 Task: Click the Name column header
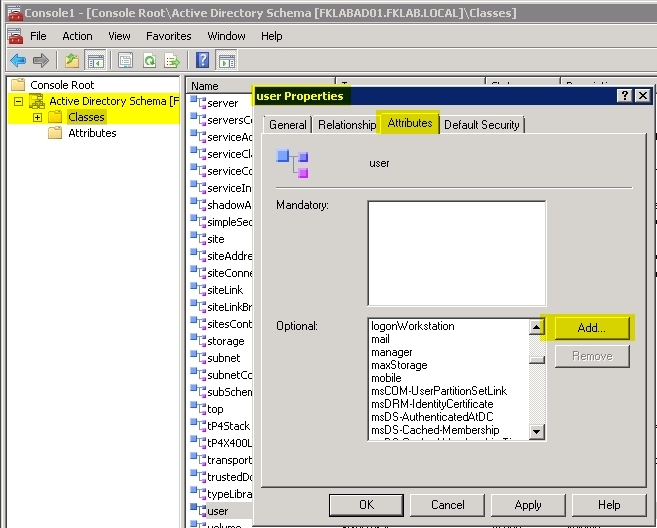(x=260, y=85)
